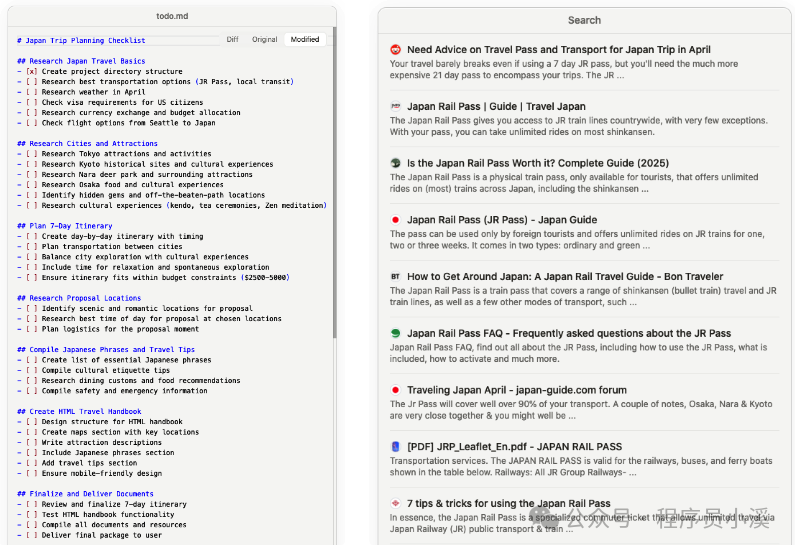
Task: Click the green icon beside Japan Rail Pass FAQ
Action: [x=395, y=333]
